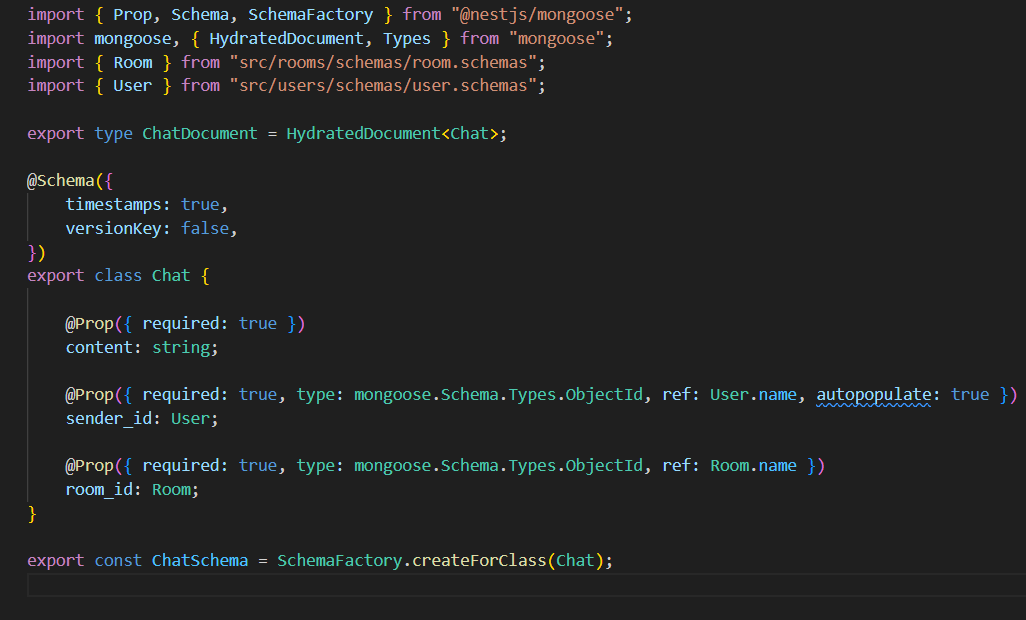1026x620 pixels.
Task: Click the sender_id property name
Action: [109, 419]
